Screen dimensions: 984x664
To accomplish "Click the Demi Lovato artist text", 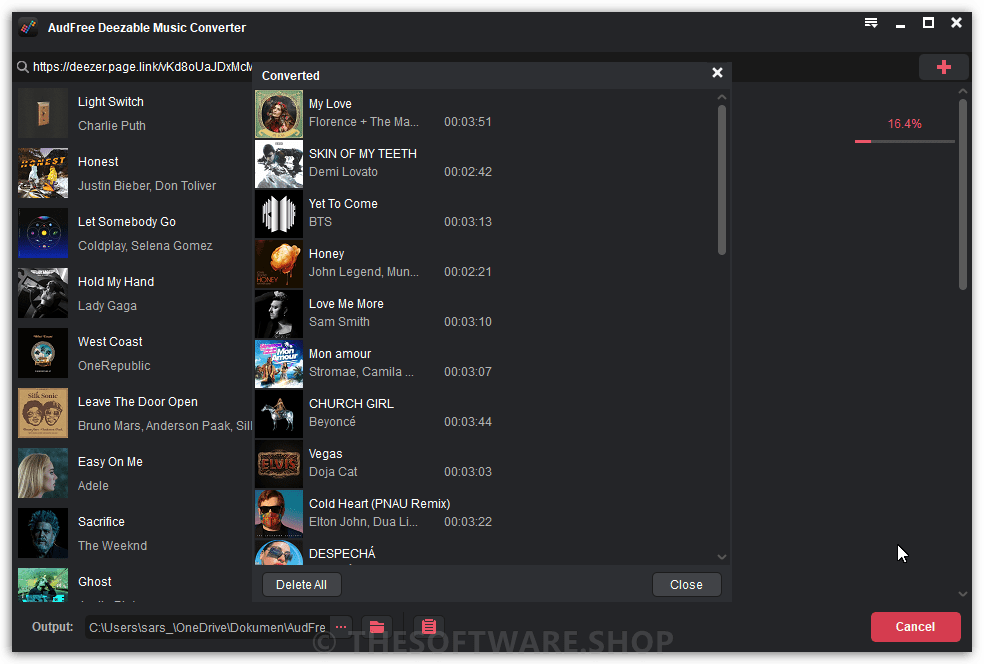I will [343, 172].
